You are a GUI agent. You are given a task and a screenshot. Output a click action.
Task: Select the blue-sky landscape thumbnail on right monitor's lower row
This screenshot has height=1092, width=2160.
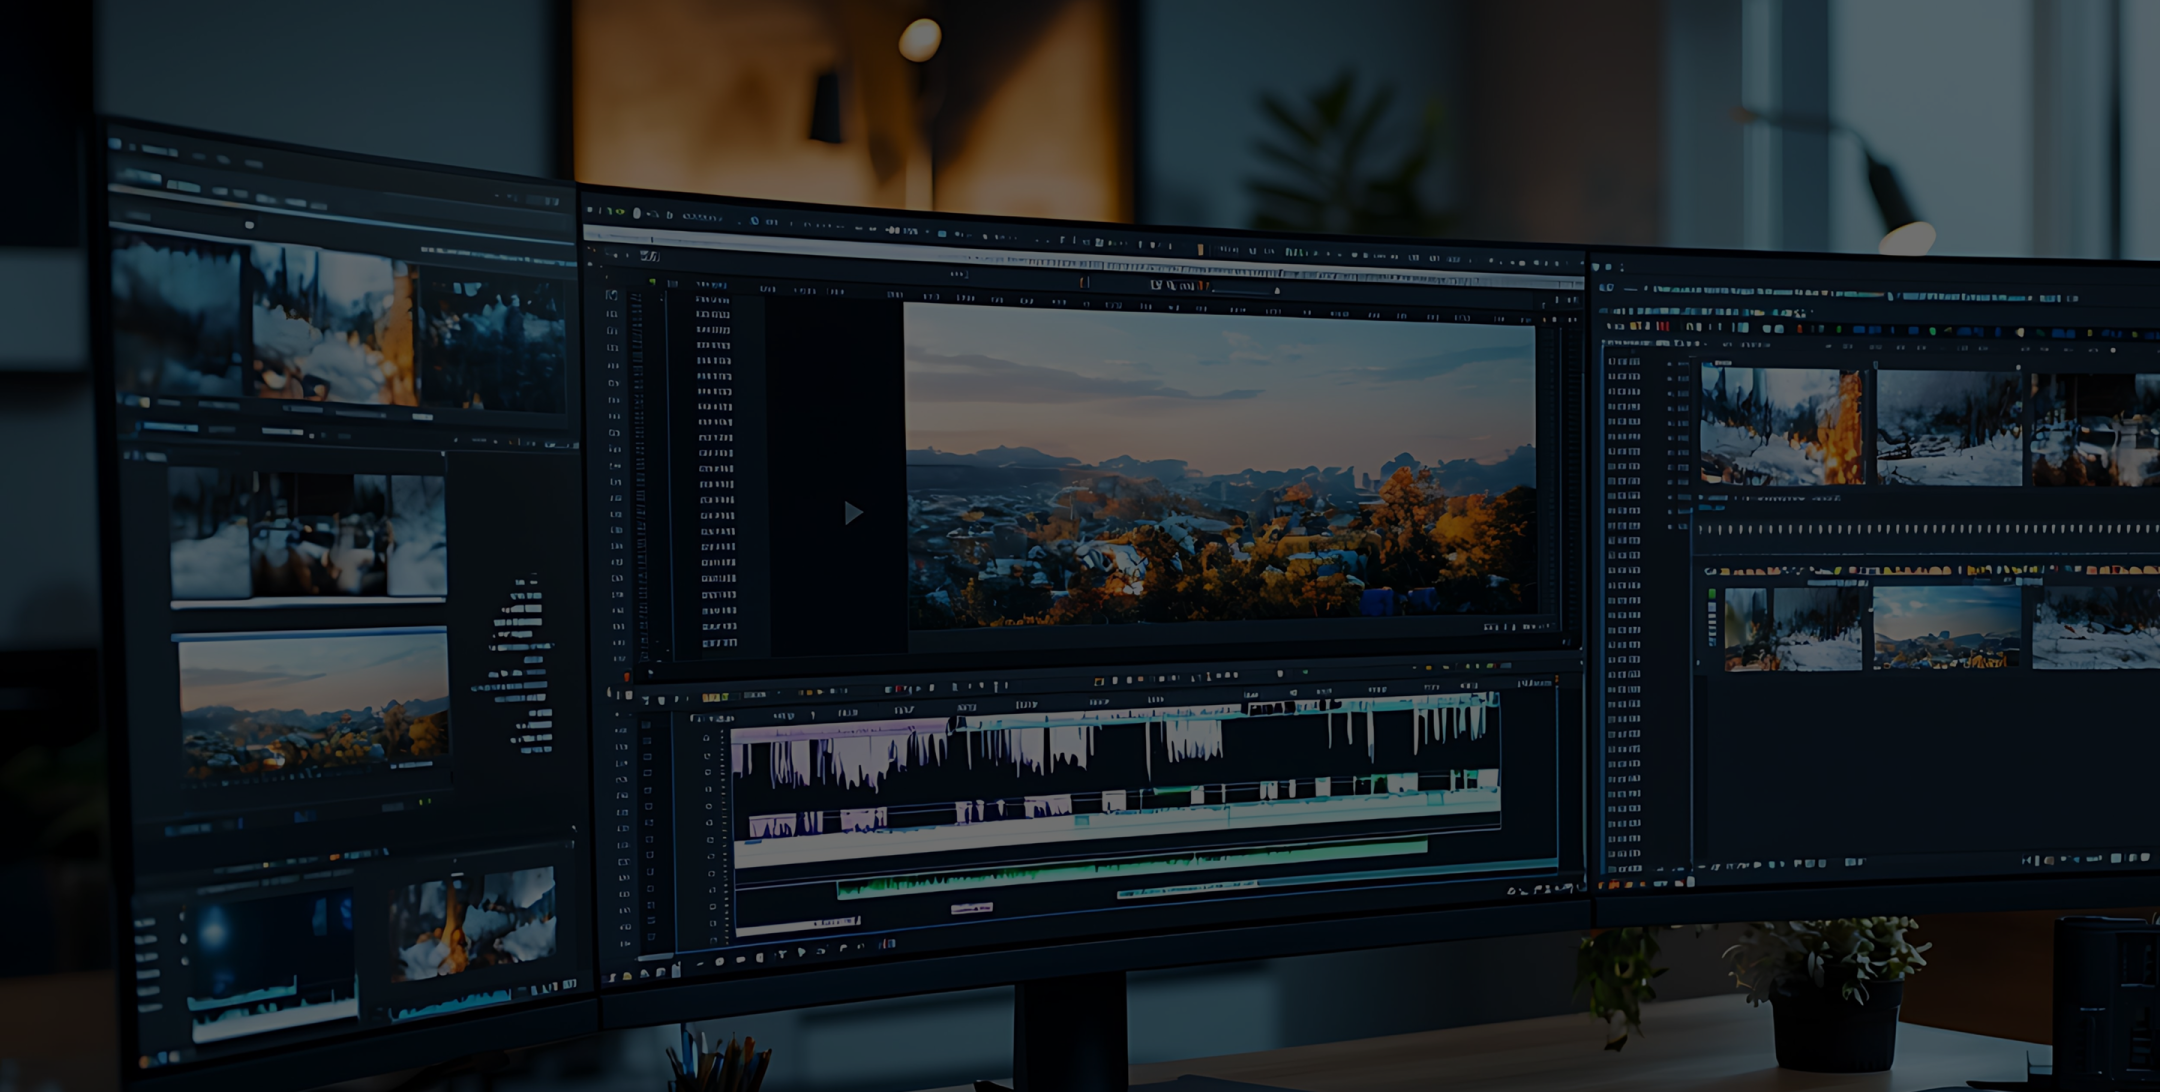[x=1945, y=627]
